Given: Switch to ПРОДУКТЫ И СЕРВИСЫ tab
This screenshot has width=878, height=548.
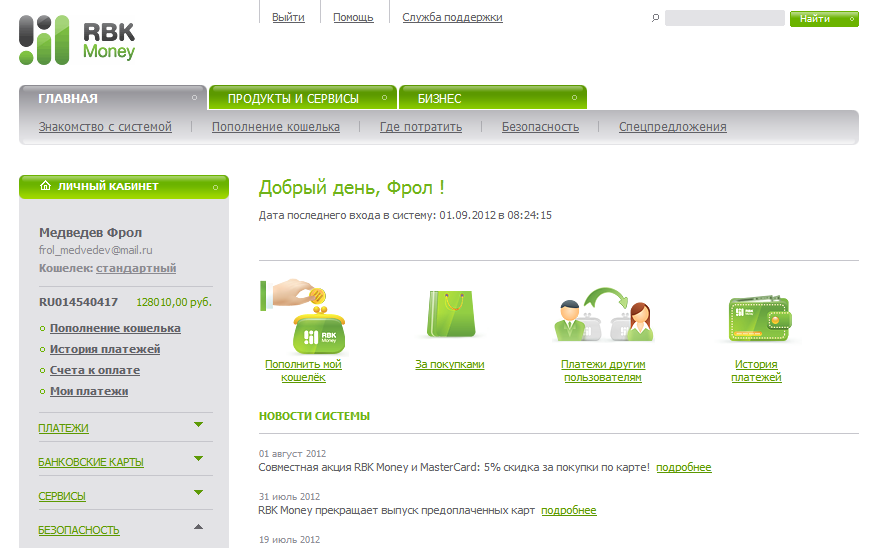Looking at the screenshot, I should pos(303,98).
